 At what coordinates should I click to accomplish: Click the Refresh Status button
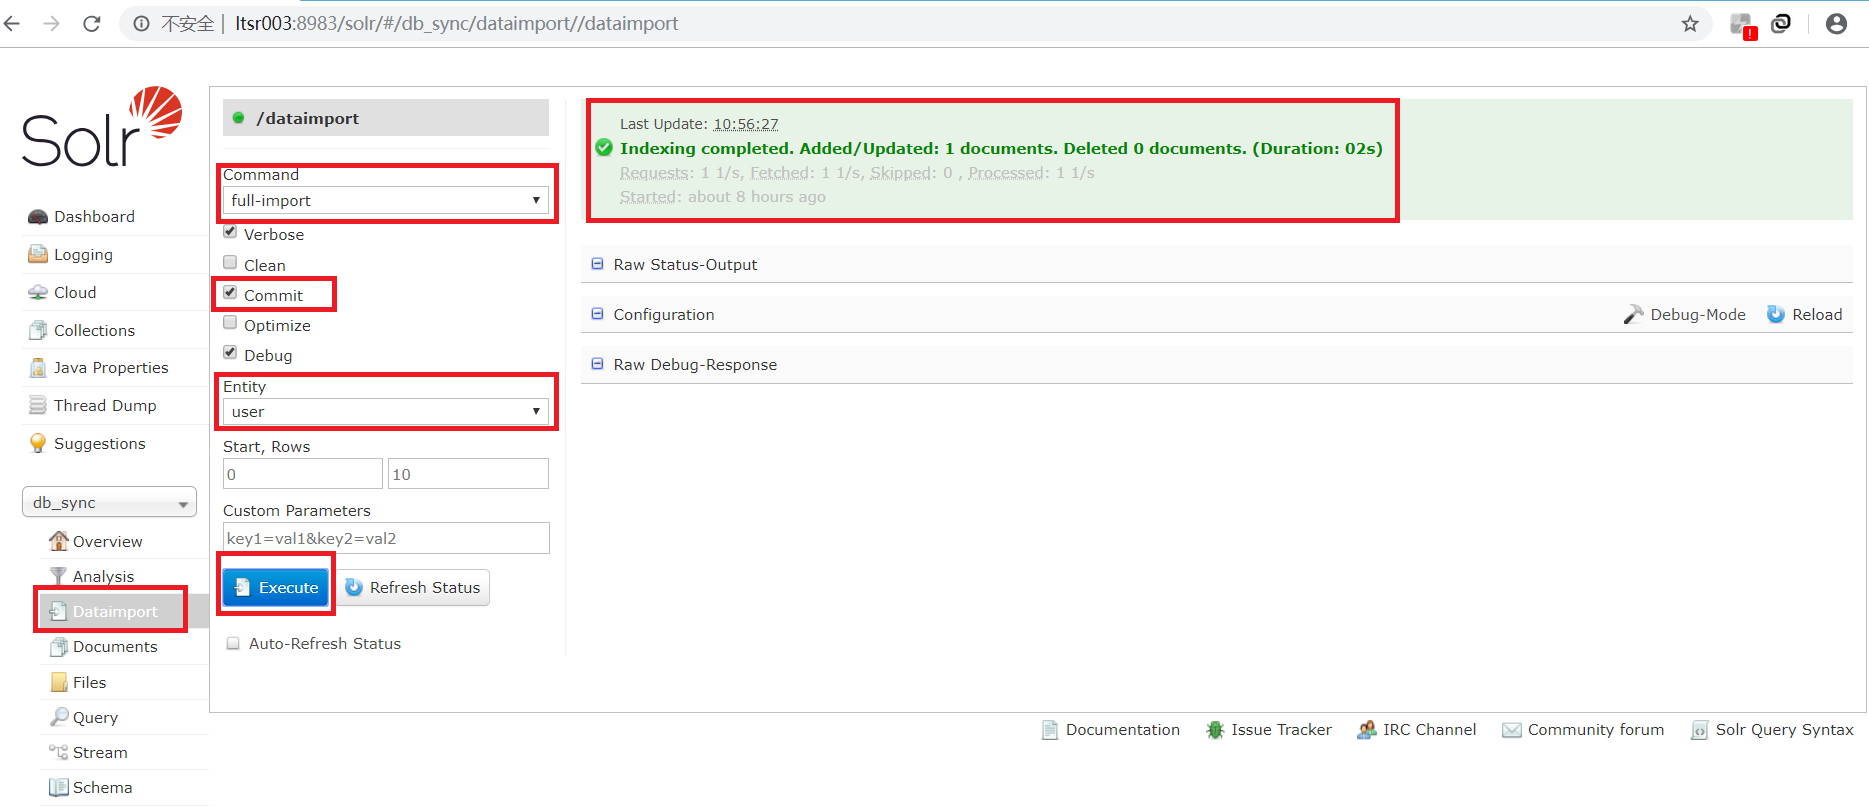[x=413, y=587]
